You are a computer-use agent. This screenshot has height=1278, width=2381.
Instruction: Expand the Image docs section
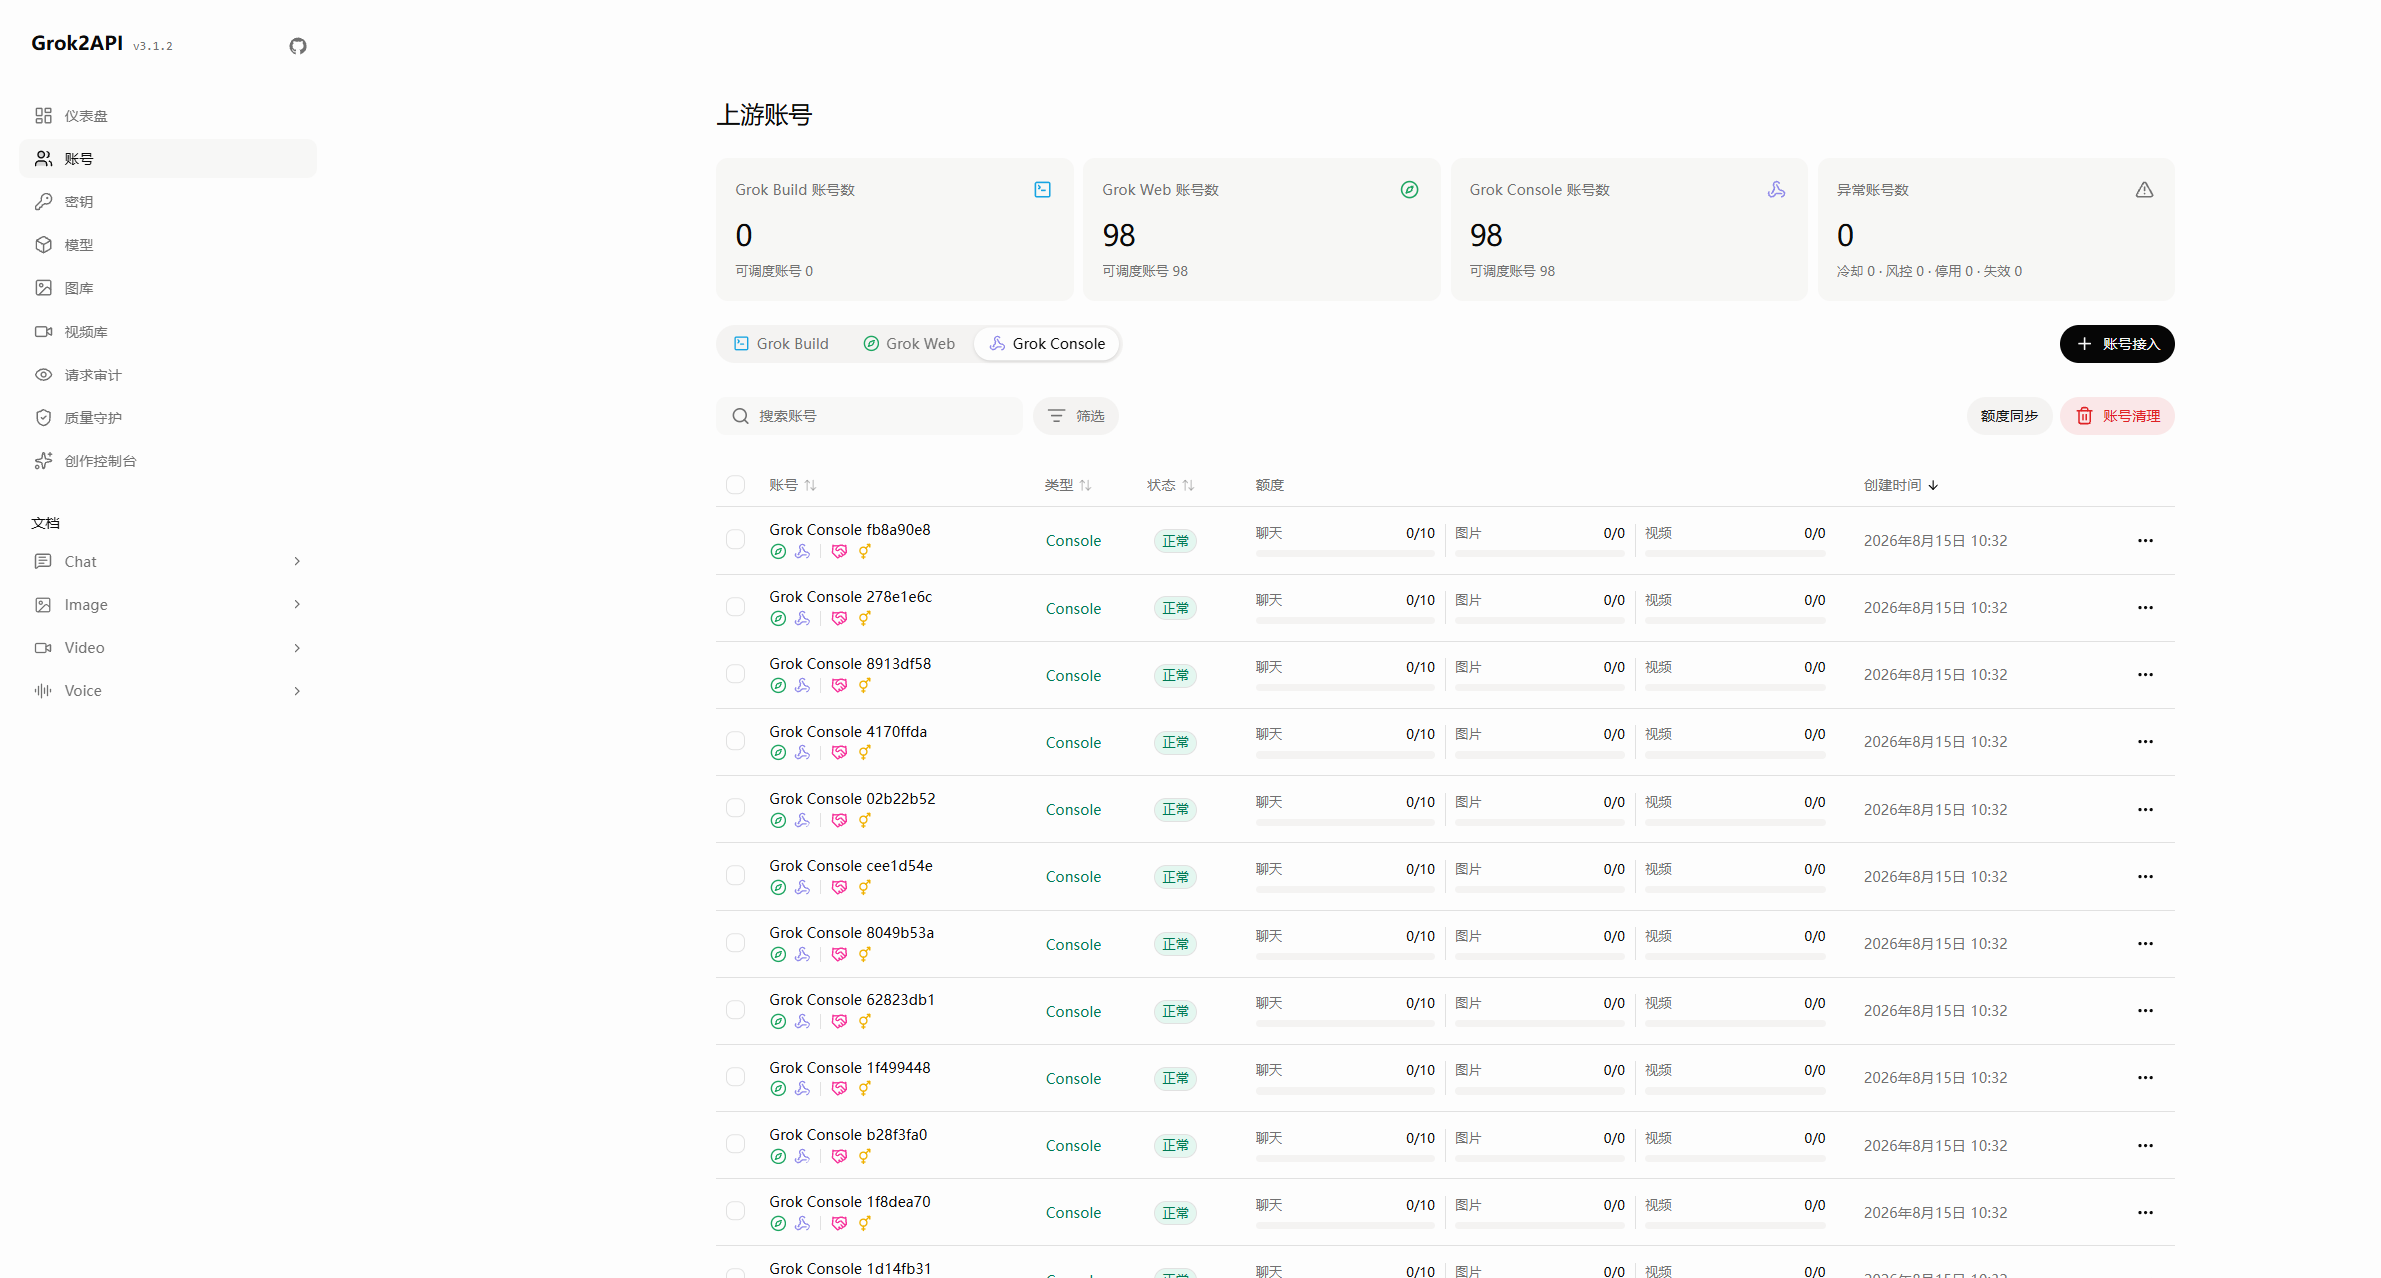point(168,605)
